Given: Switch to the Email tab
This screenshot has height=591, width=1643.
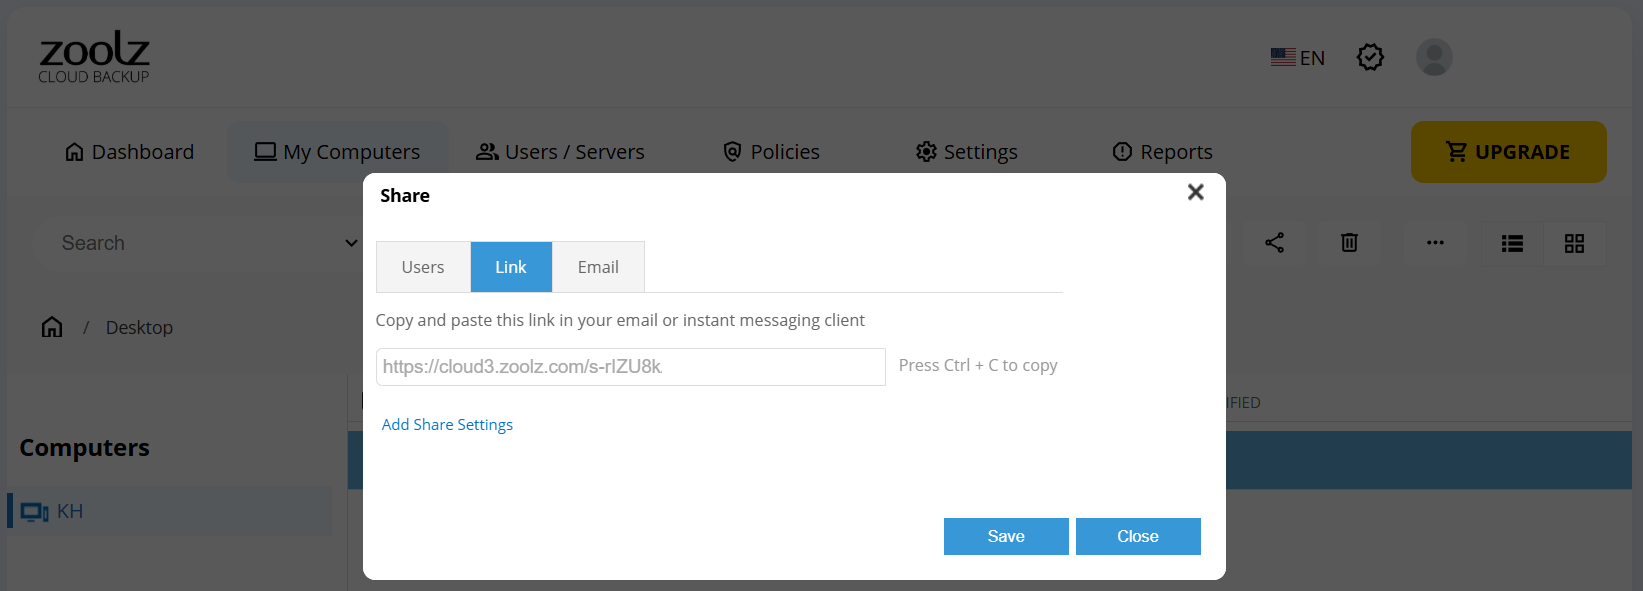Looking at the screenshot, I should pos(598,267).
